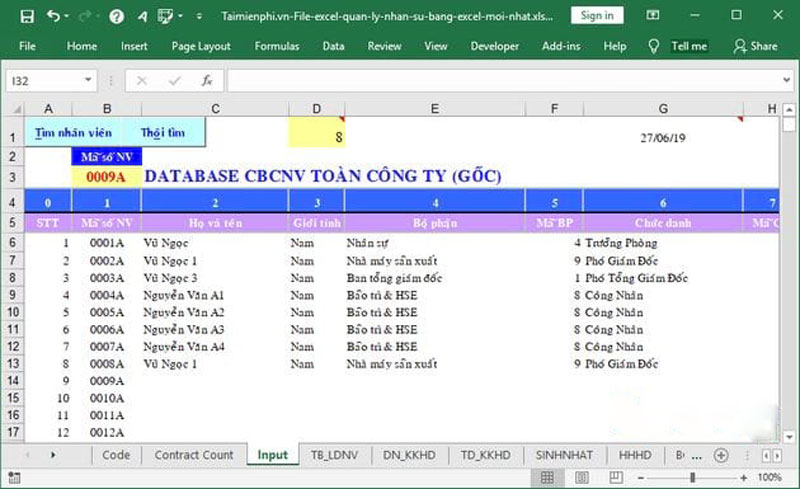800x489 pixels.
Task: Click the Tell me lightbulb icon
Action: pos(654,46)
